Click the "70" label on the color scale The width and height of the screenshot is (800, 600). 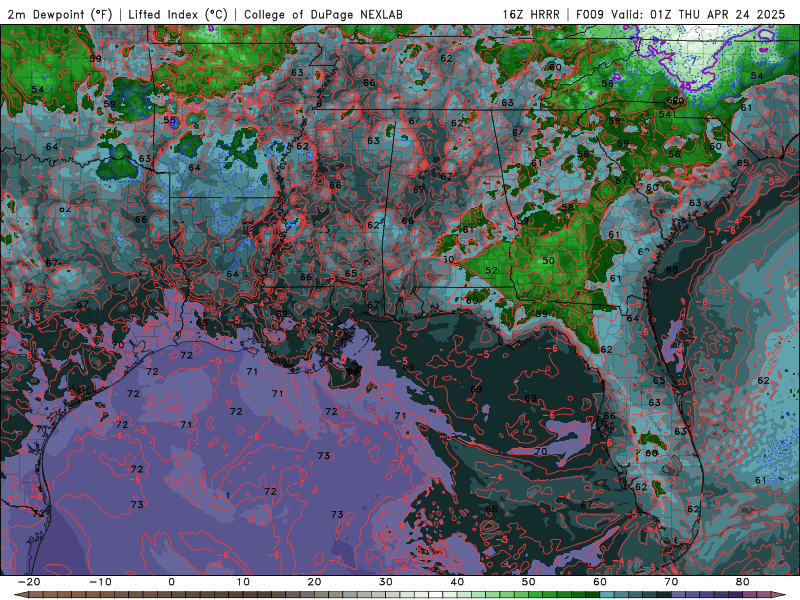coord(671,582)
